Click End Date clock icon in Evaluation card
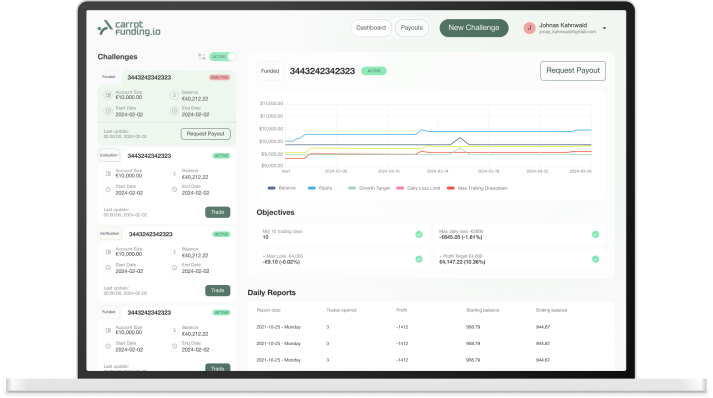Viewport: 713px width, 398px height. [x=174, y=189]
